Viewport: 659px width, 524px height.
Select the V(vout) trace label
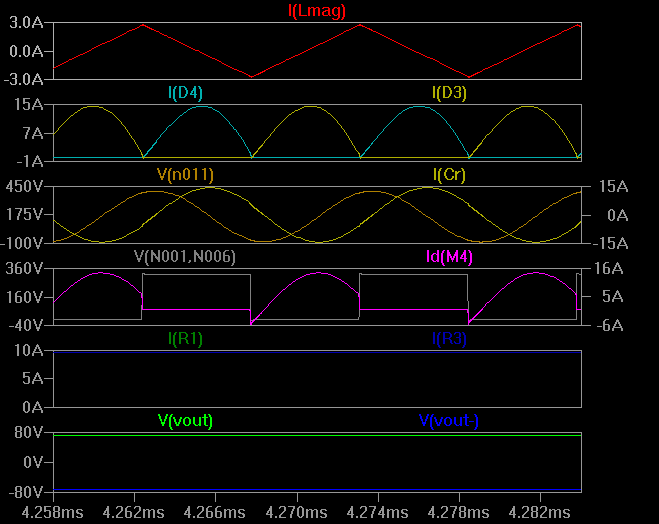point(185,421)
